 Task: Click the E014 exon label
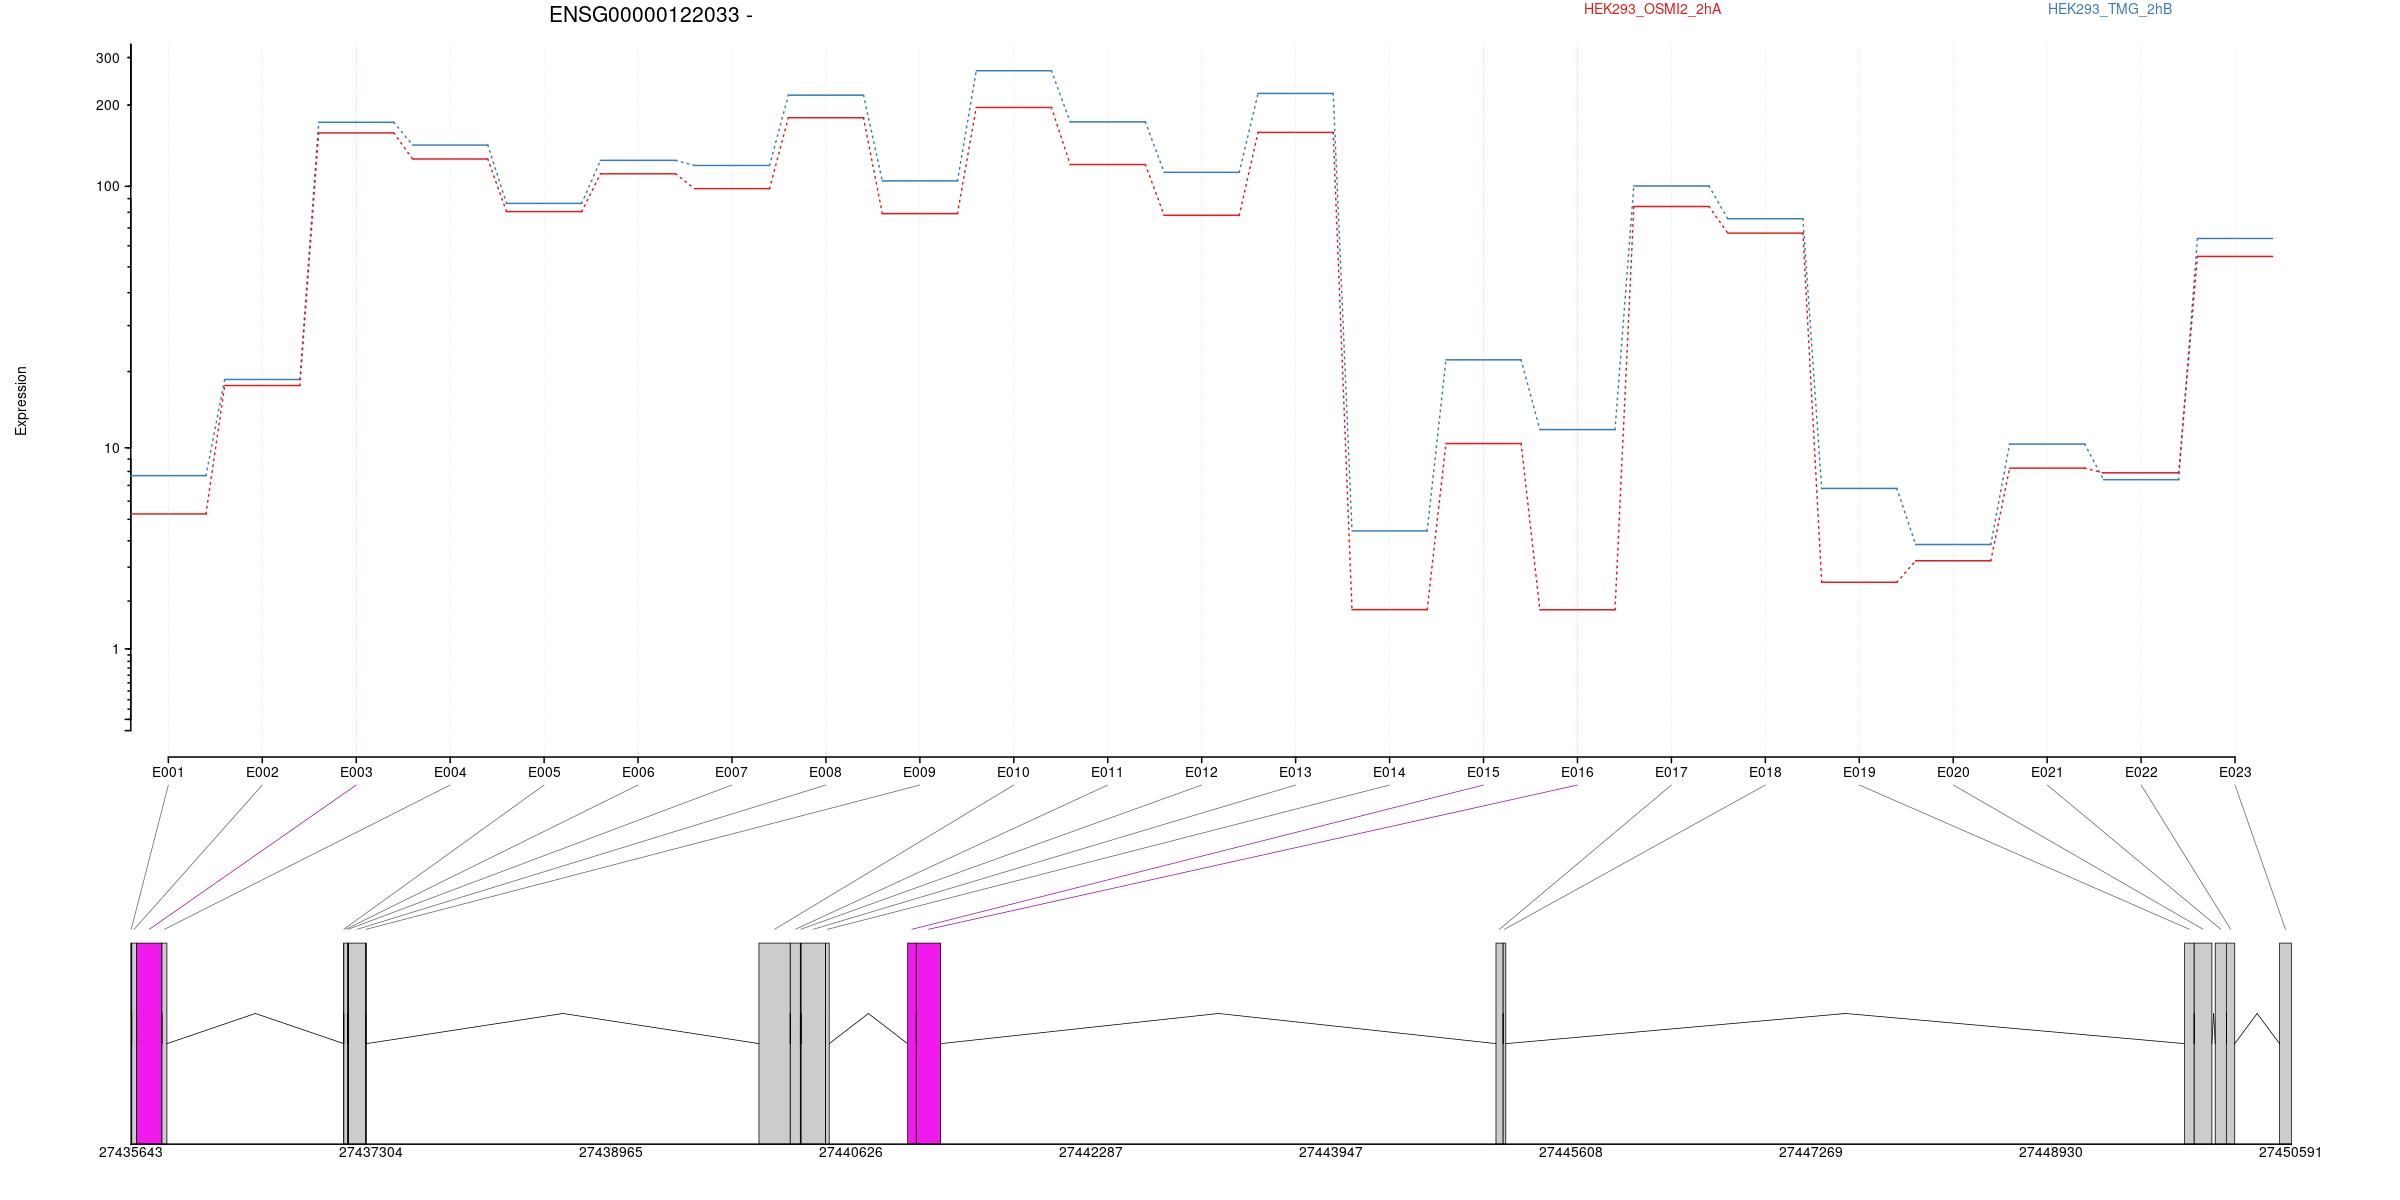1389,772
